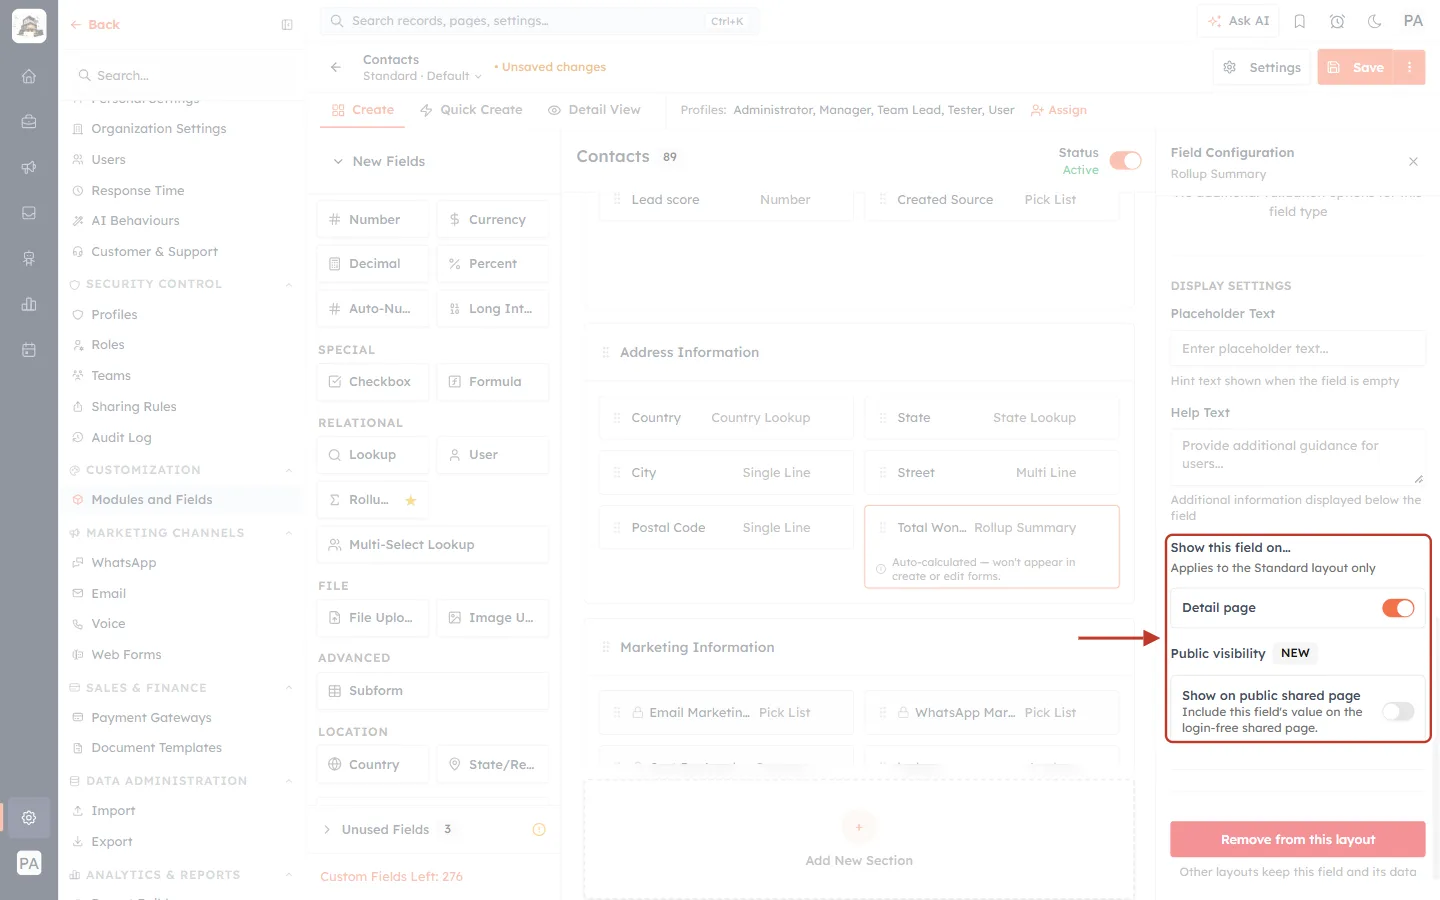Switch to the Create tab

point(363,110)
